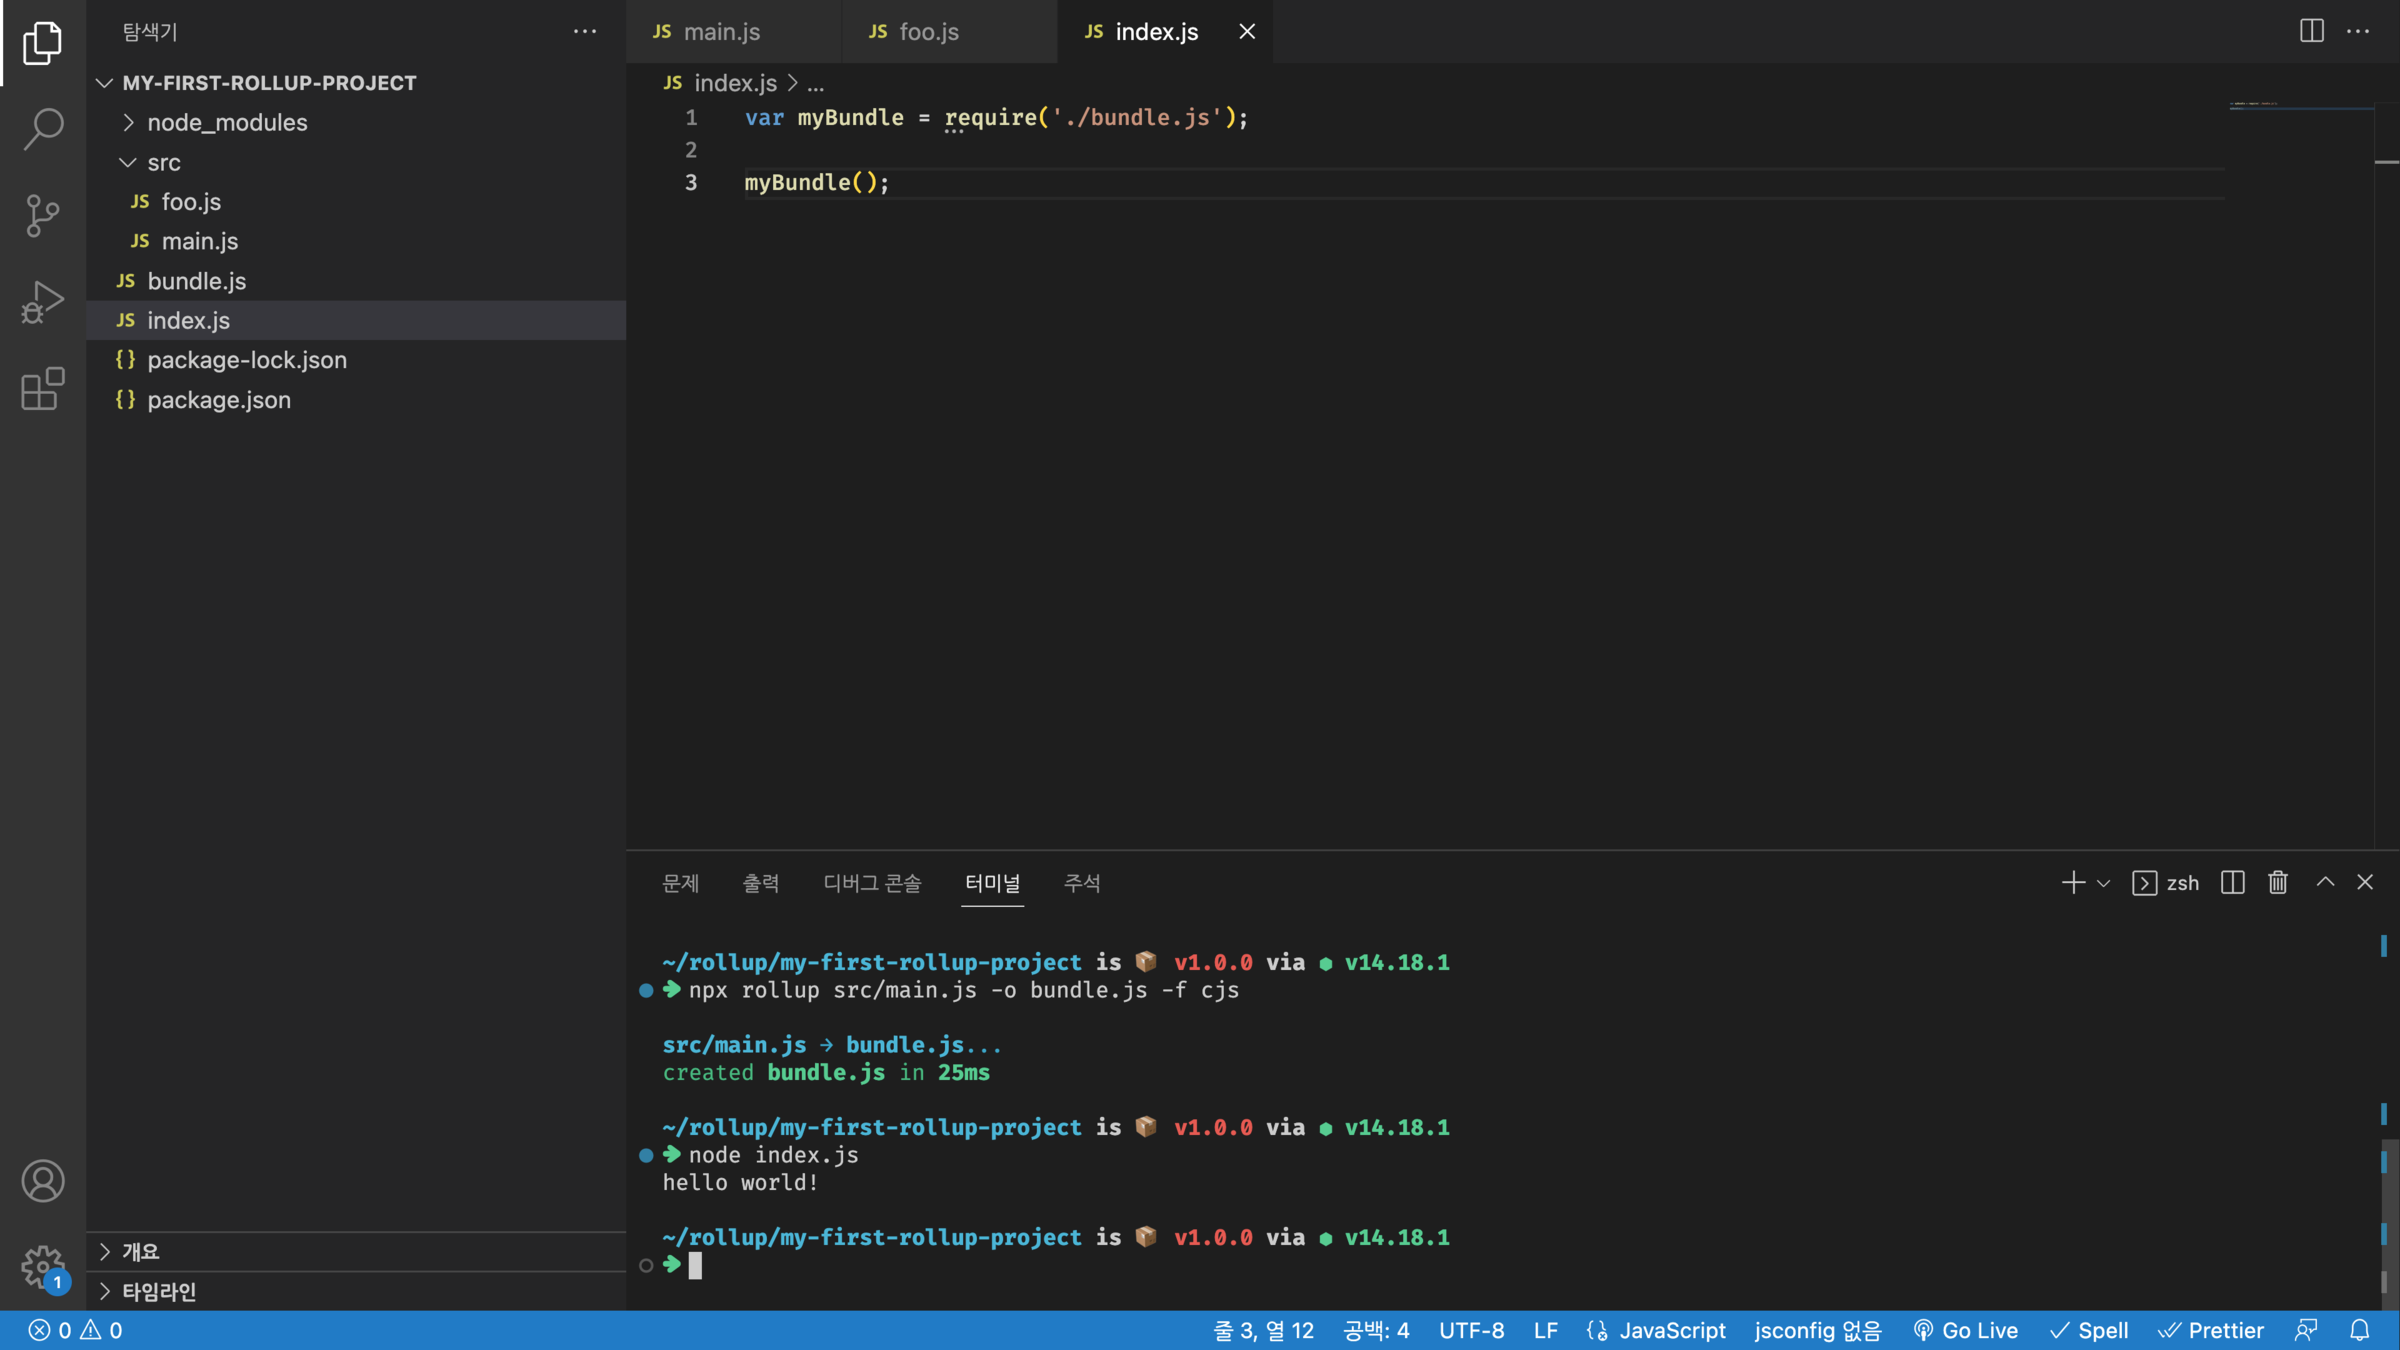This screenshot has height=1350, width=2400.
Task: Open the Source Control view
Action: [42, 214]
